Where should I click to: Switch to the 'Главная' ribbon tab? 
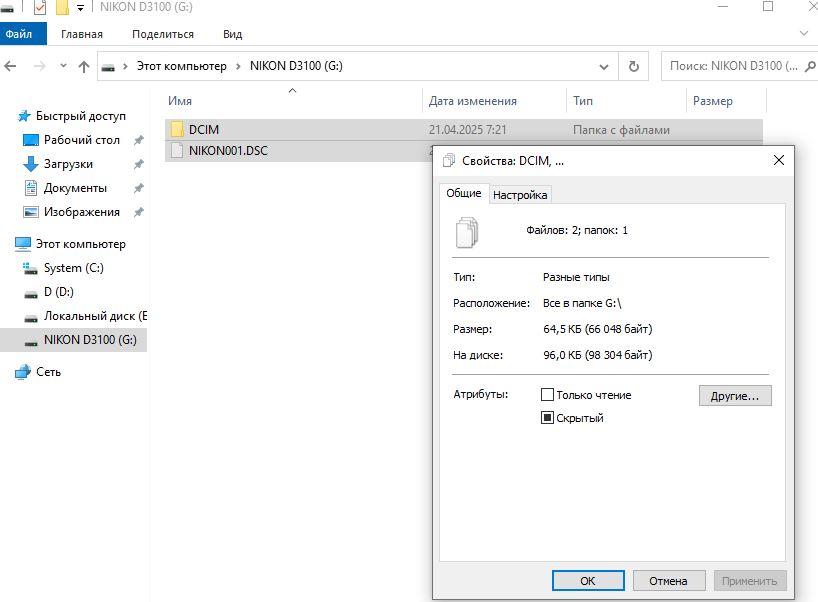point(82,34)
